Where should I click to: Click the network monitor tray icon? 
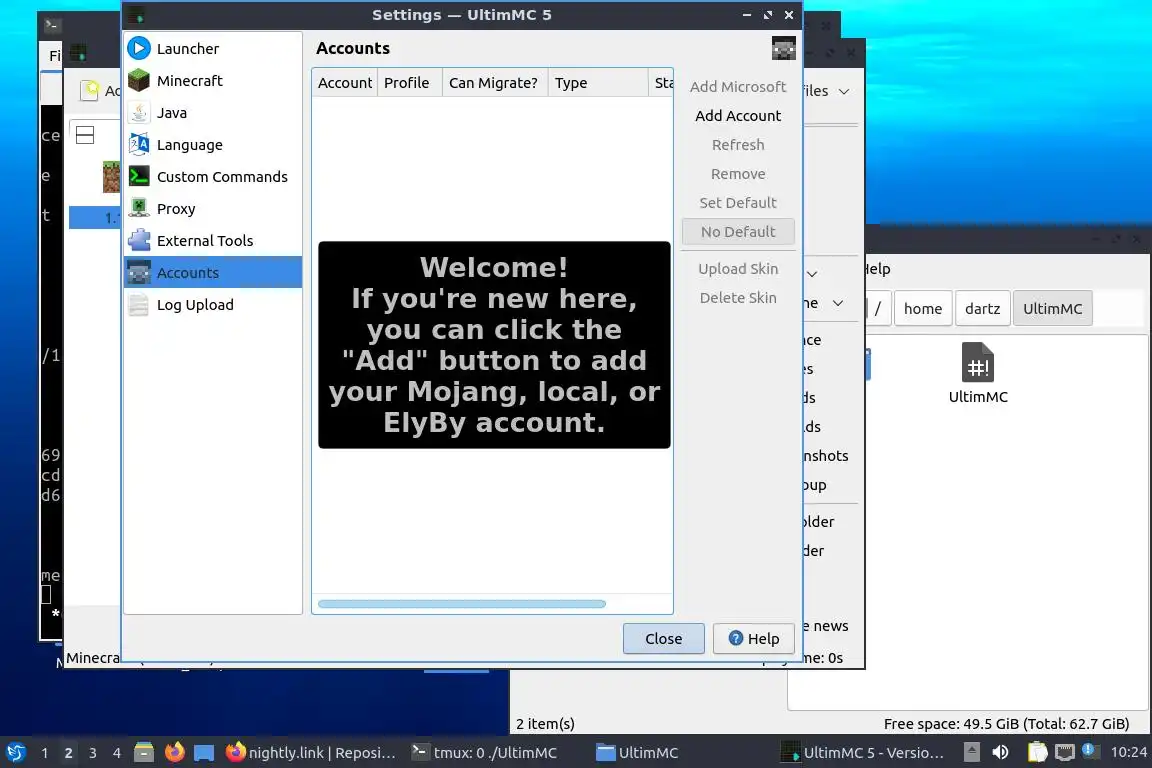1064,753
